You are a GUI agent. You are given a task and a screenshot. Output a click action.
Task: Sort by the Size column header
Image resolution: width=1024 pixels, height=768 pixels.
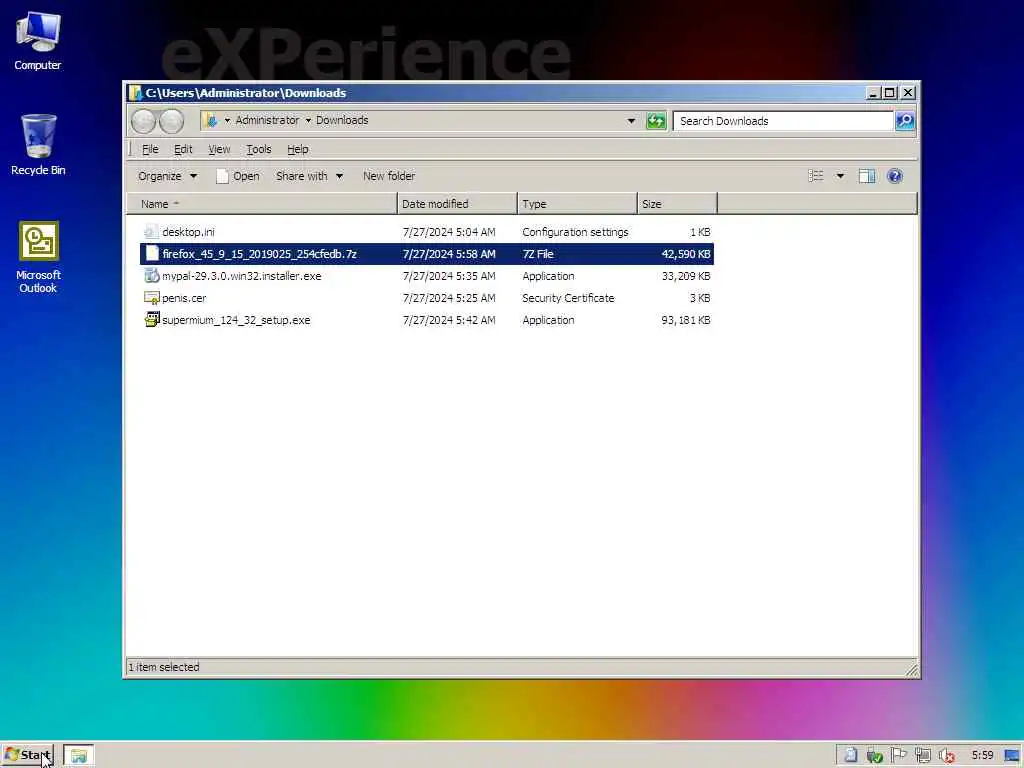coord(677,204)
